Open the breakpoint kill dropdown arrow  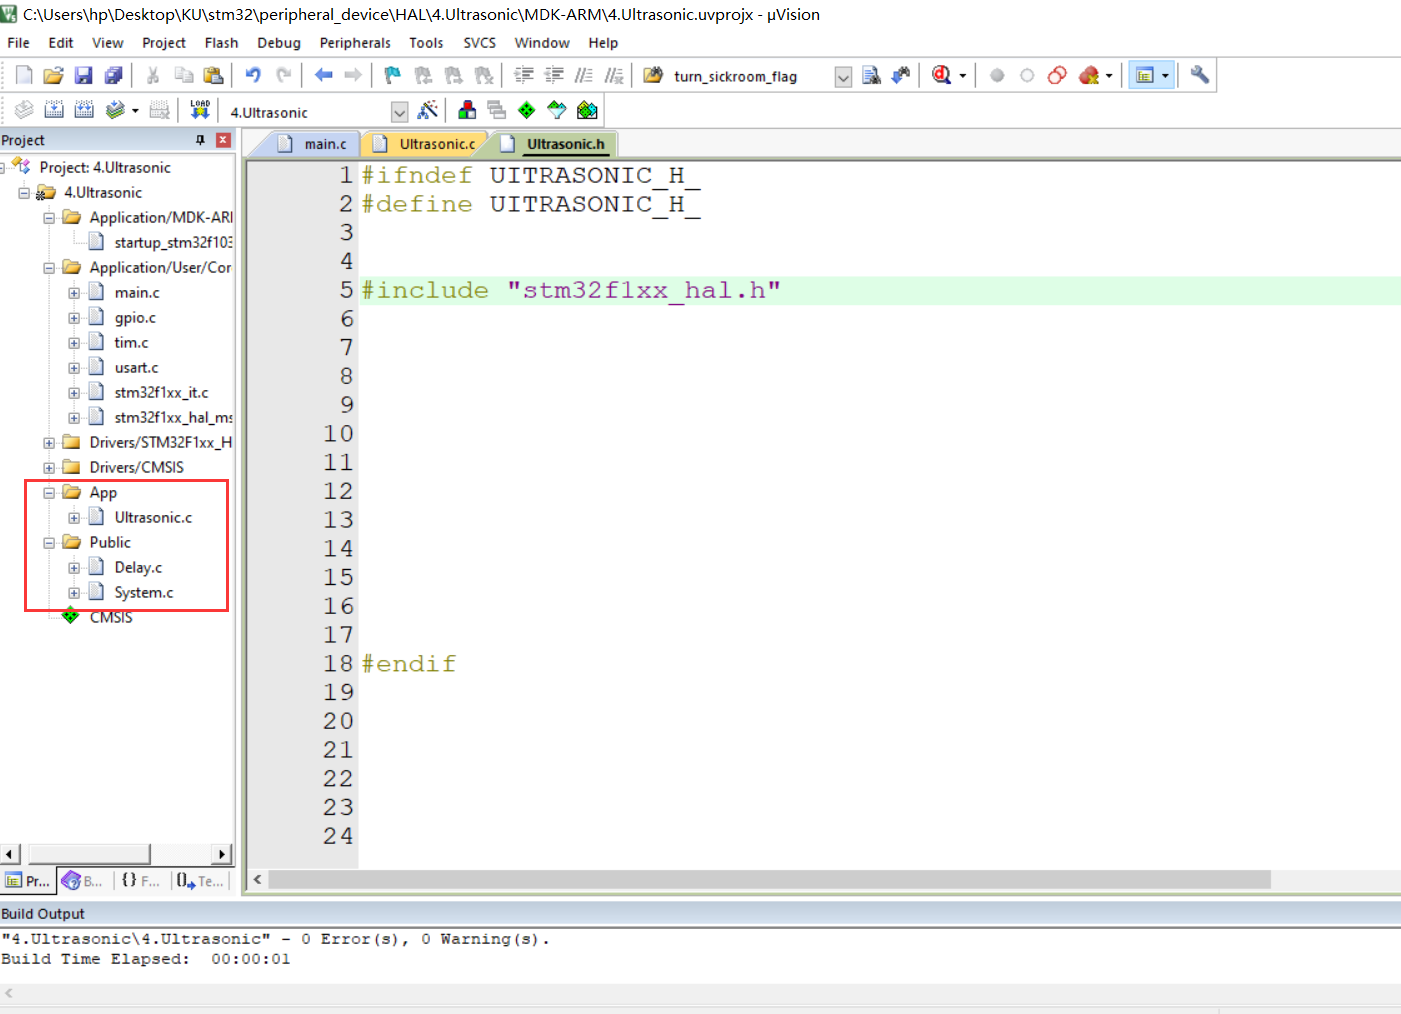coord(1109,76)
